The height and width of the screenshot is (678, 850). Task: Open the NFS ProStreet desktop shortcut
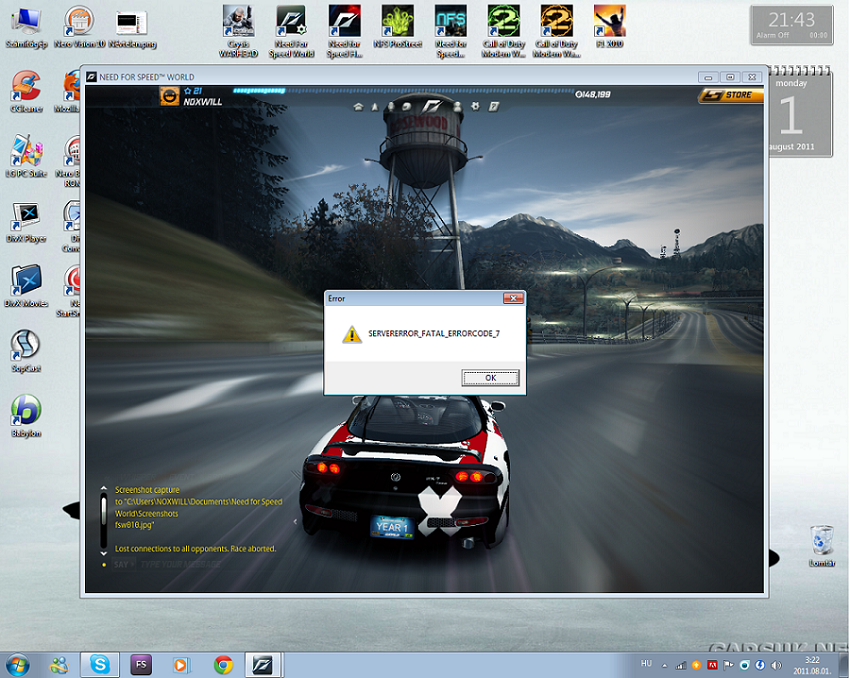(398, 27)
